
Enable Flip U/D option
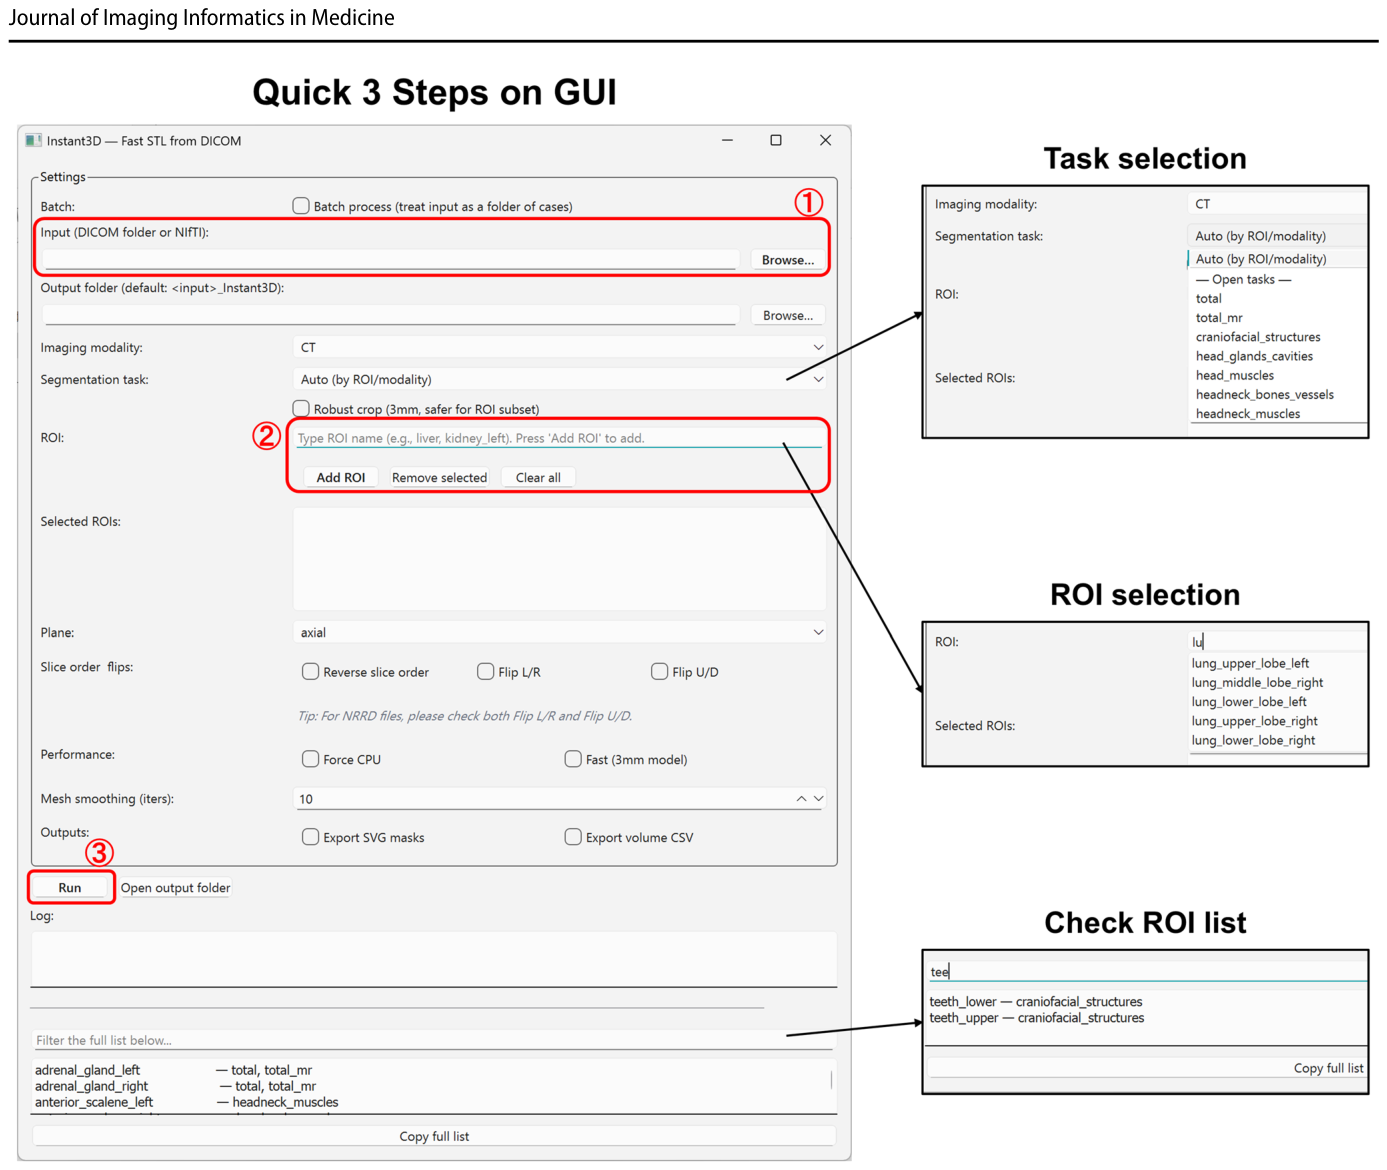click(660, 671)
